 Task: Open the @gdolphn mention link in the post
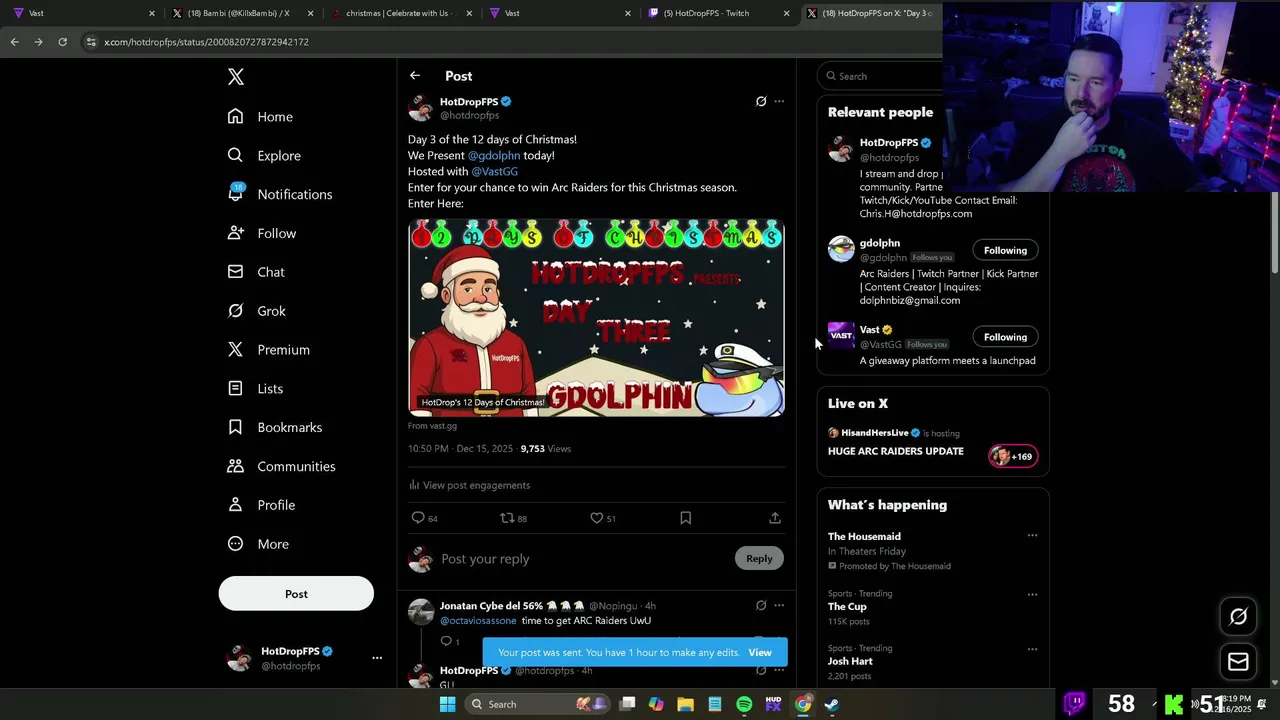click(494, 155)
